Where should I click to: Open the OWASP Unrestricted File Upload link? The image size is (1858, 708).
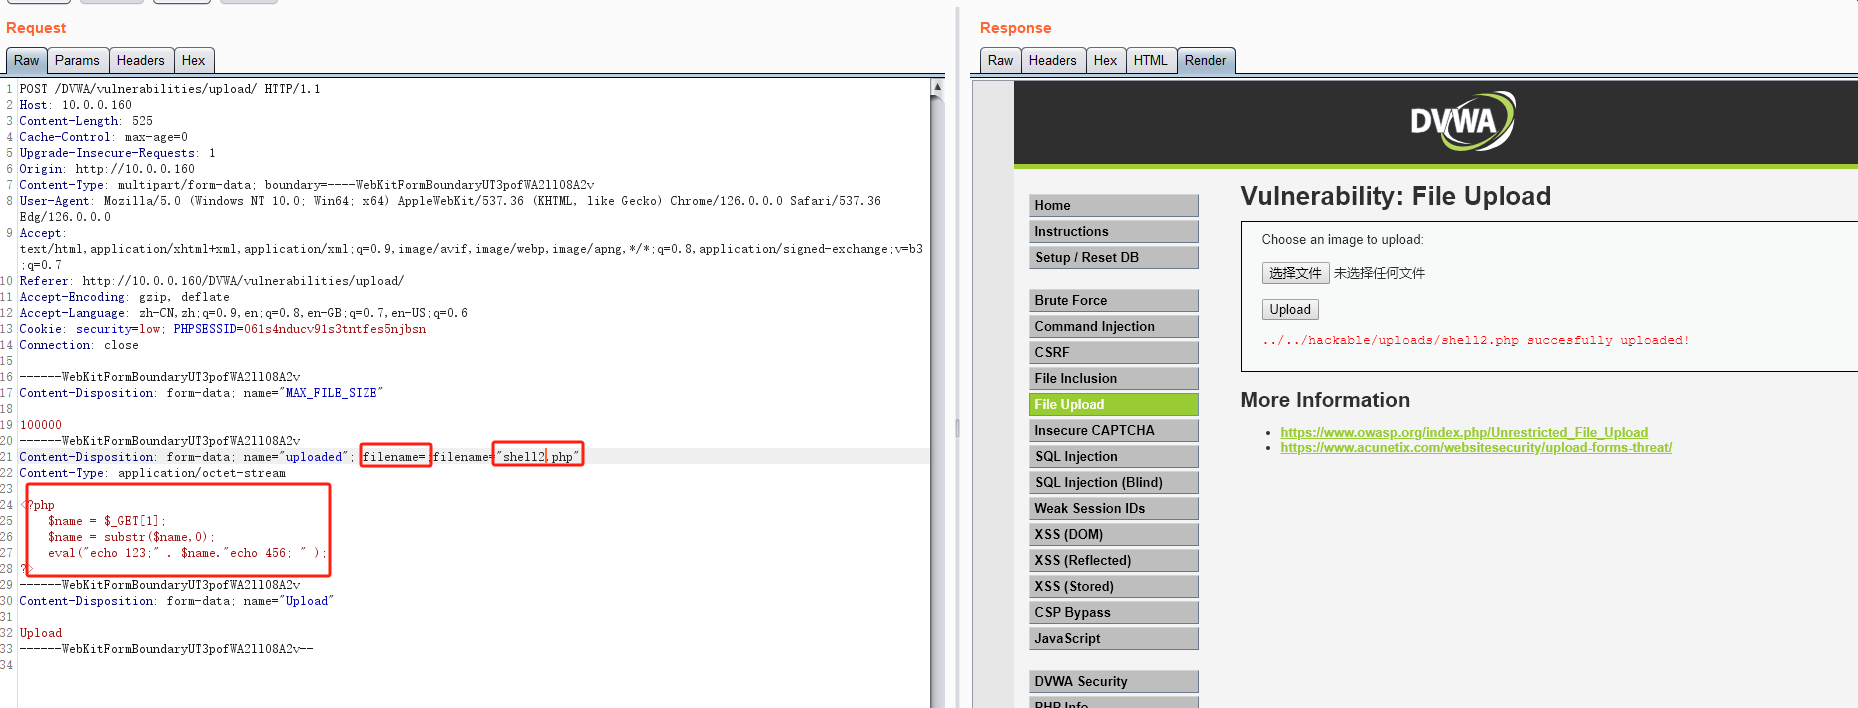point(1464,432)
